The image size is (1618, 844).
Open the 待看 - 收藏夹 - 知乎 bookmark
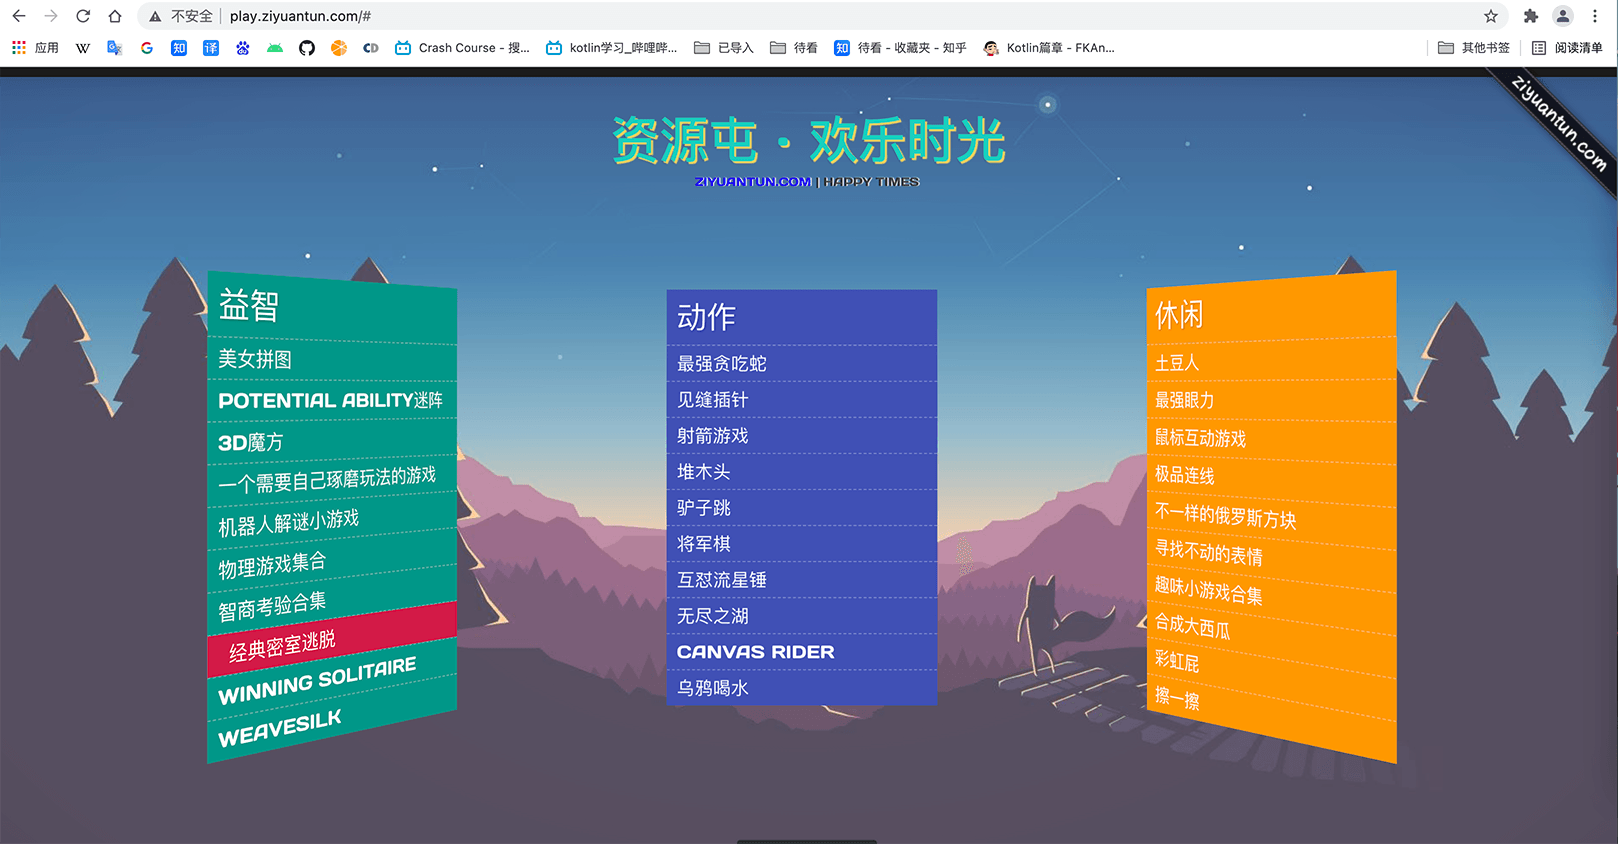point(901,48)
